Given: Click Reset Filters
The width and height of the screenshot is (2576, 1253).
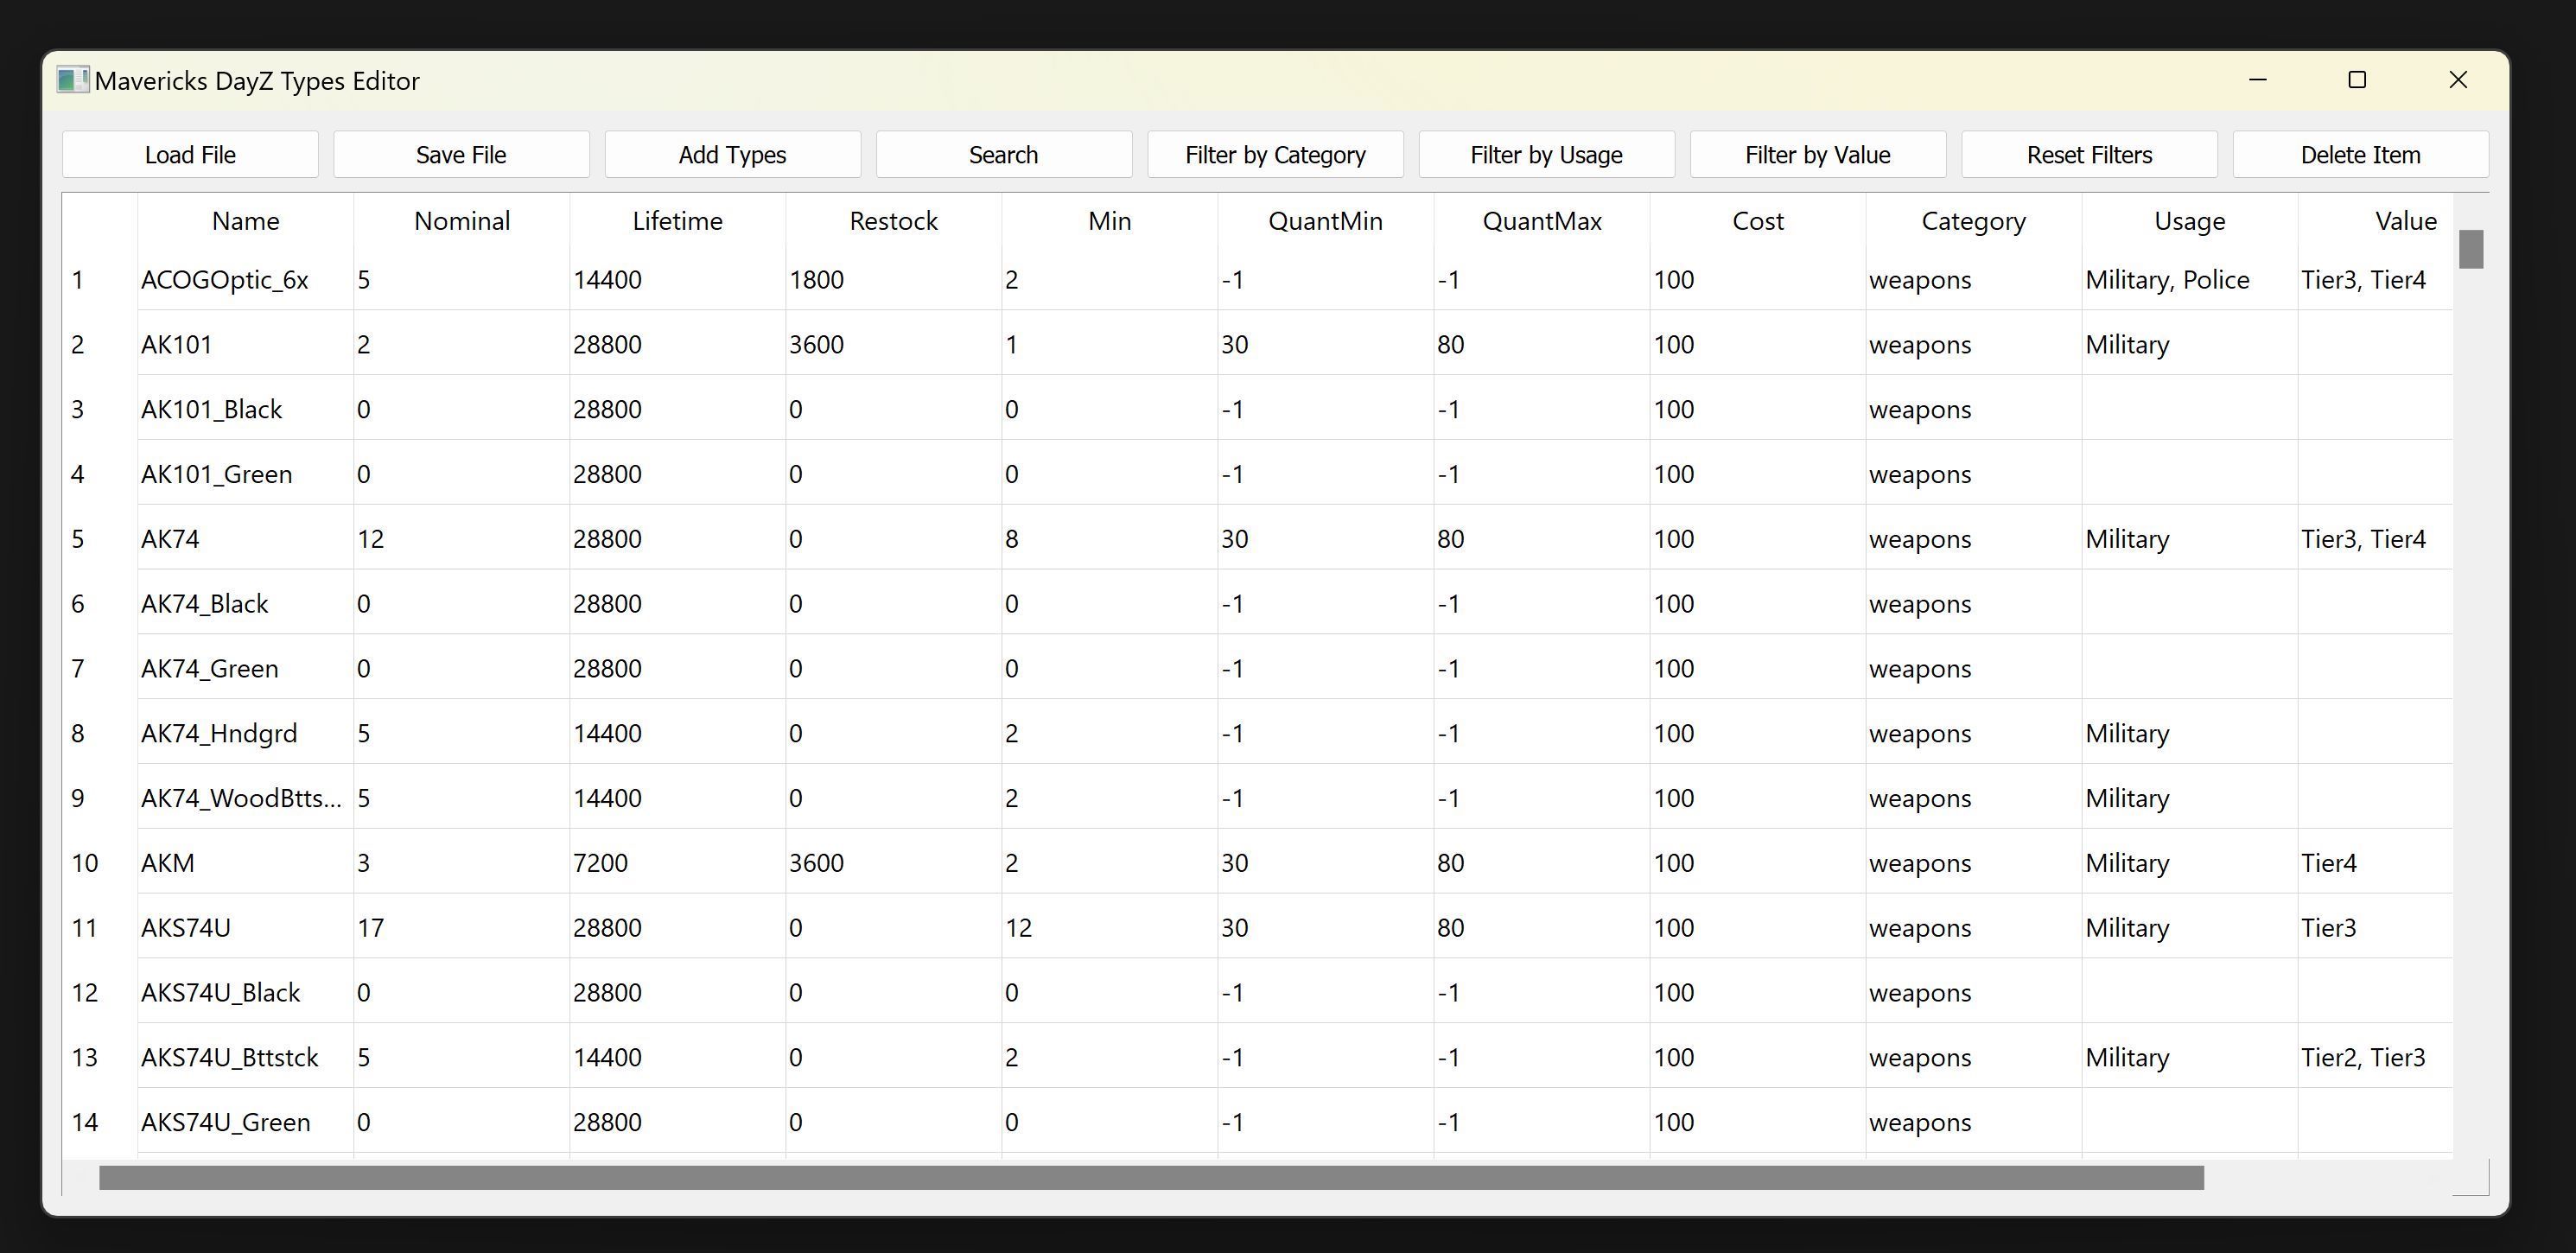Looking at the screenshot, I should click(x=2089, y=155).
